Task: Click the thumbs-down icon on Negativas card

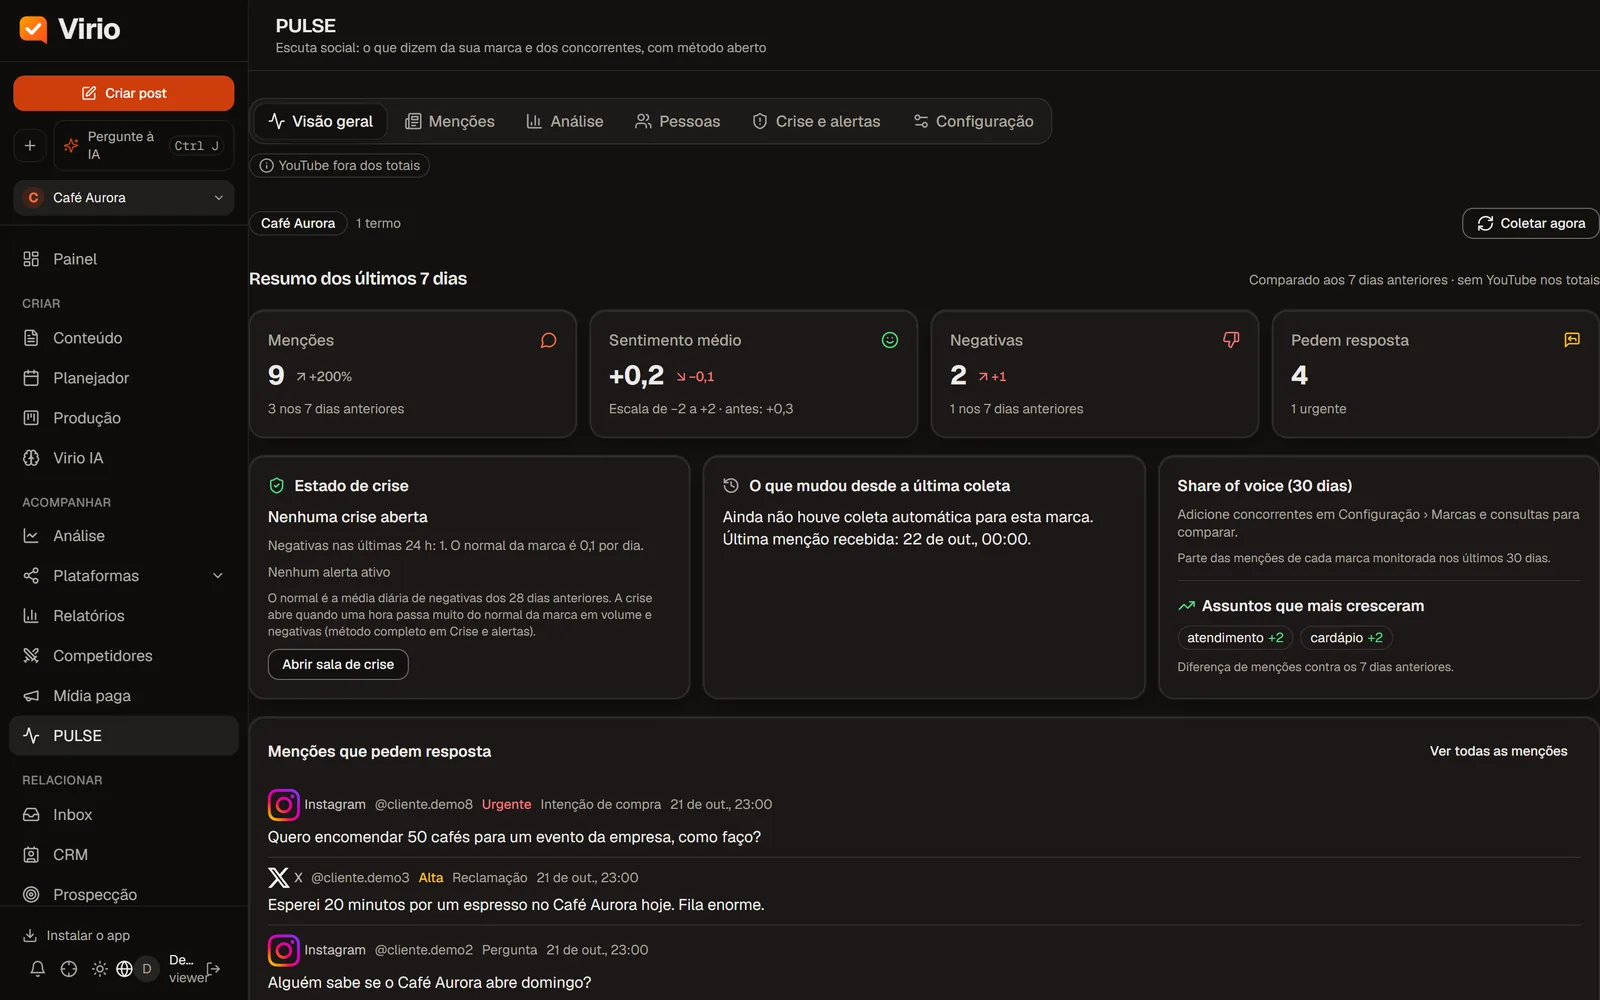Action: point(1231,340)
